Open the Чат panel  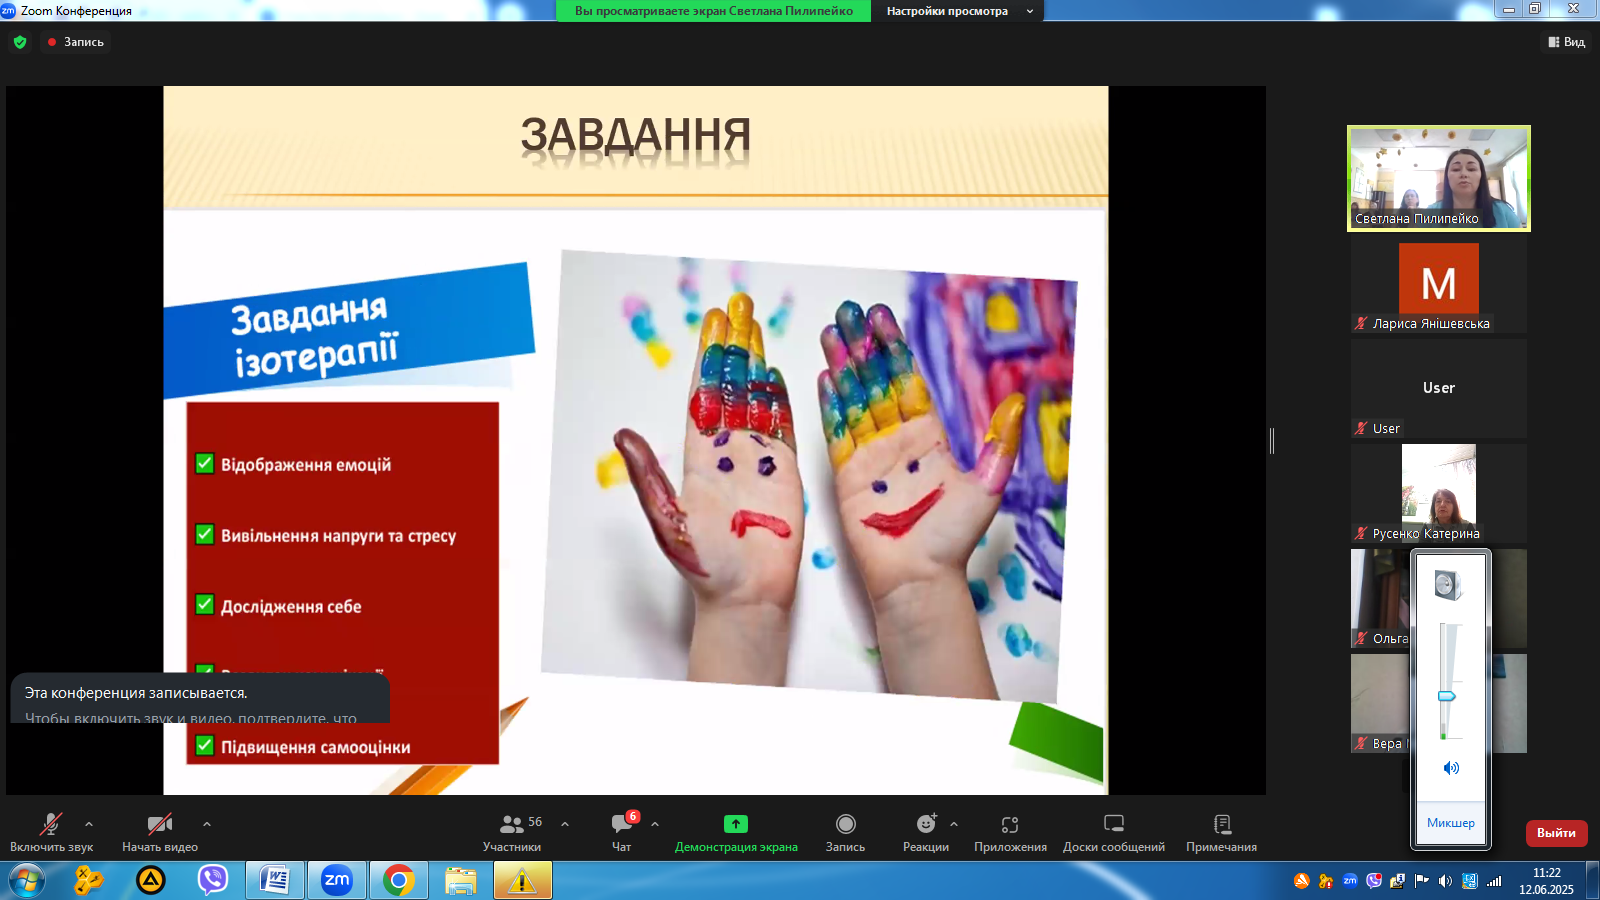pyautogui.click(x=622, y=832)
